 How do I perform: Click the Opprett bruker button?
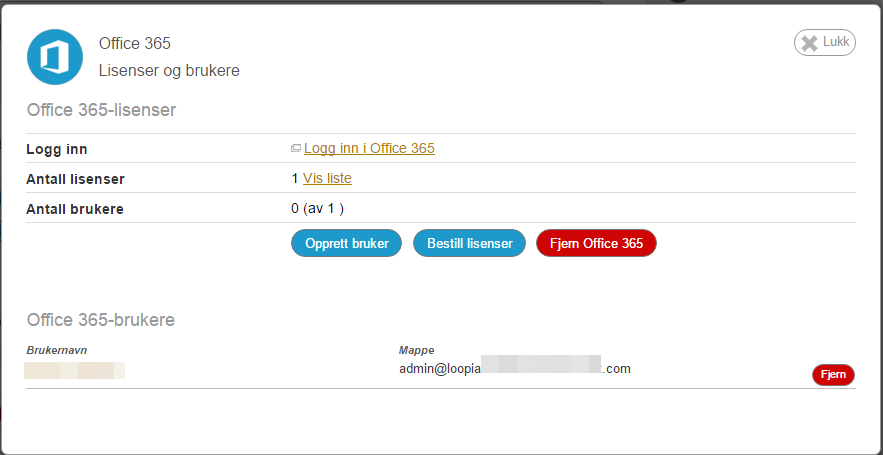[347, 243]
